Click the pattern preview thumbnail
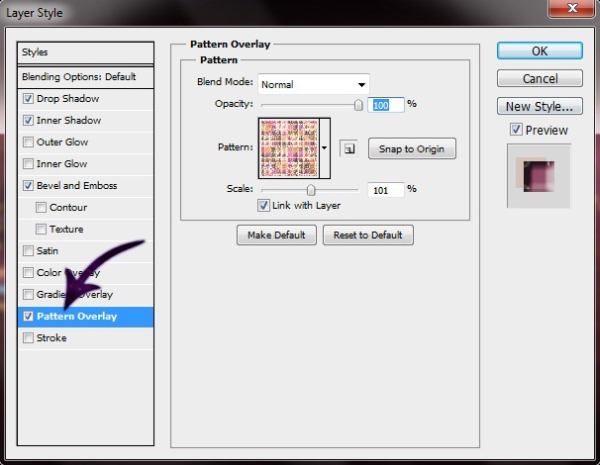The image size is (600, 465). [289, 148]
